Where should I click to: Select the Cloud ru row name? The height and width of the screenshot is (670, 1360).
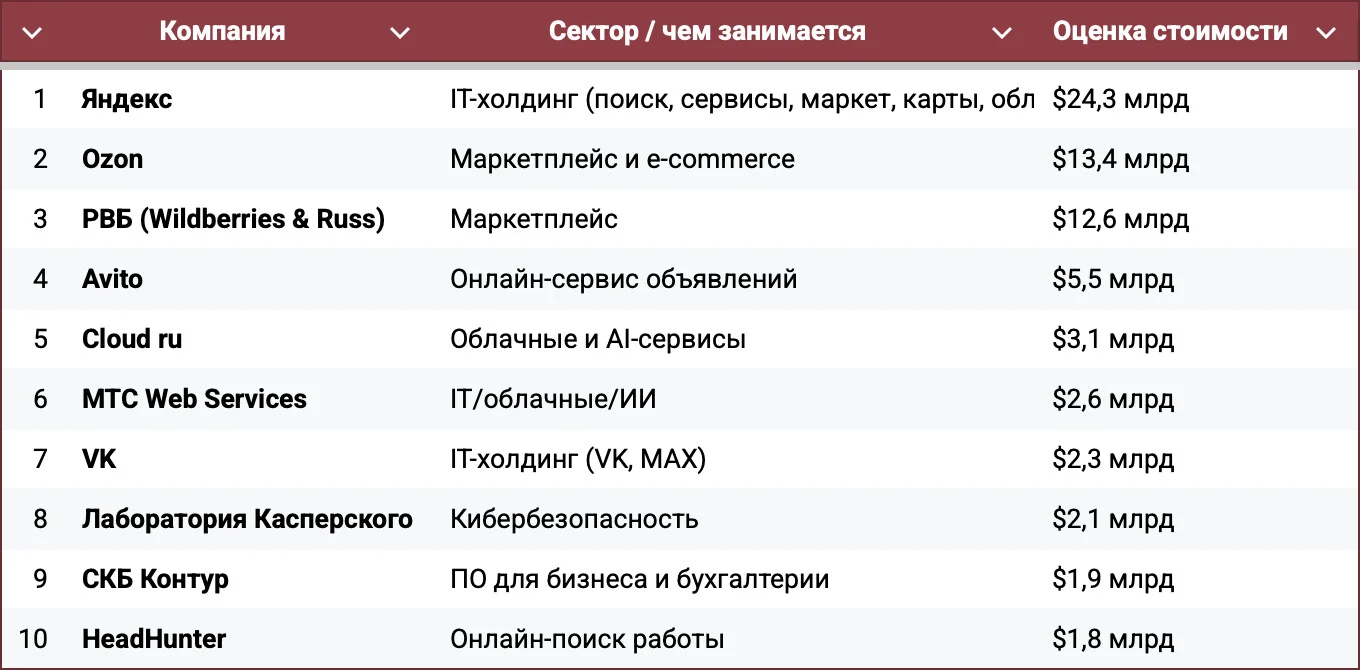coord(132,339)
